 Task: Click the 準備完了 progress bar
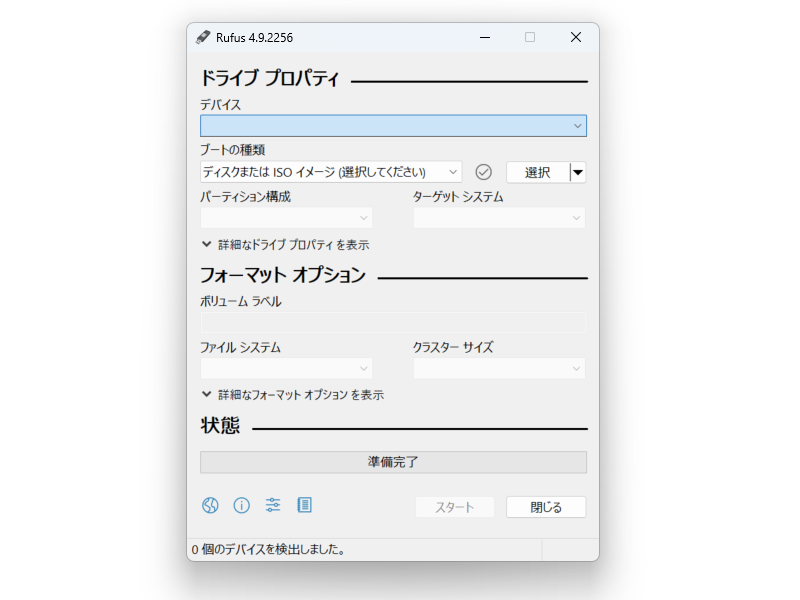click(x=393, y=461)
